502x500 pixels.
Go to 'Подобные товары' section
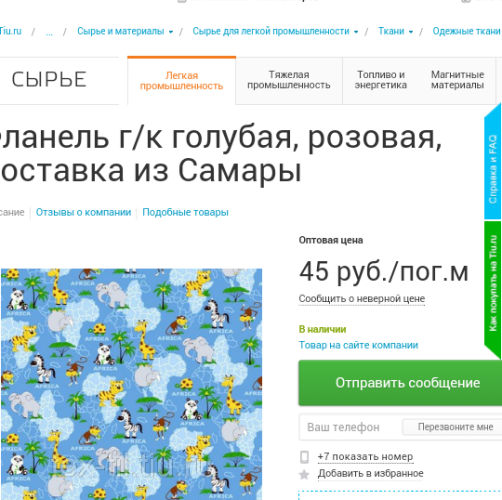tap(185, 212)
